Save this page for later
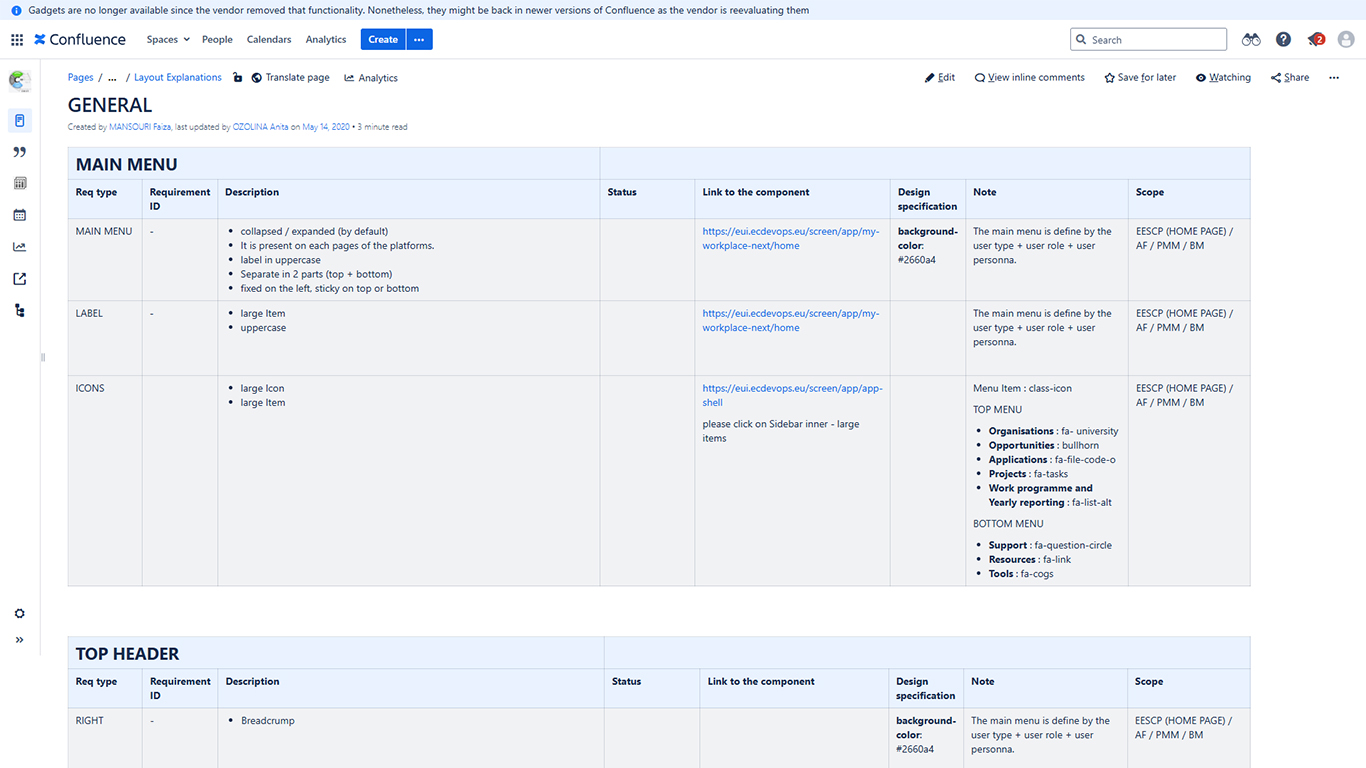This screenshot has width=1366, height=768. (x=1140, y=78)
